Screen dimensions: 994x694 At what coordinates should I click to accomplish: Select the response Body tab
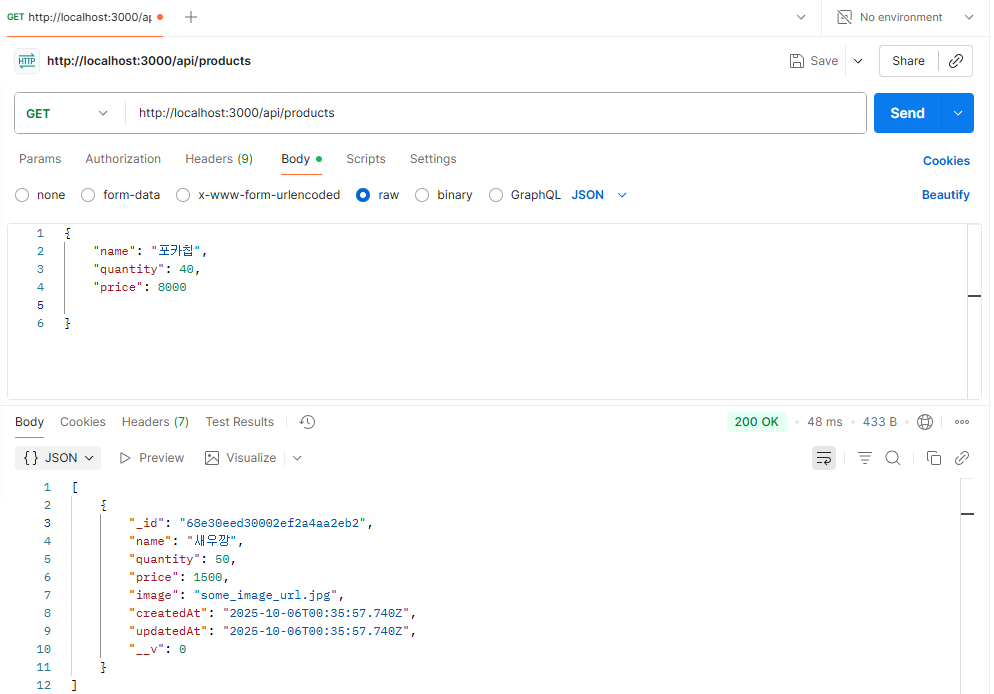click(29, 422)
